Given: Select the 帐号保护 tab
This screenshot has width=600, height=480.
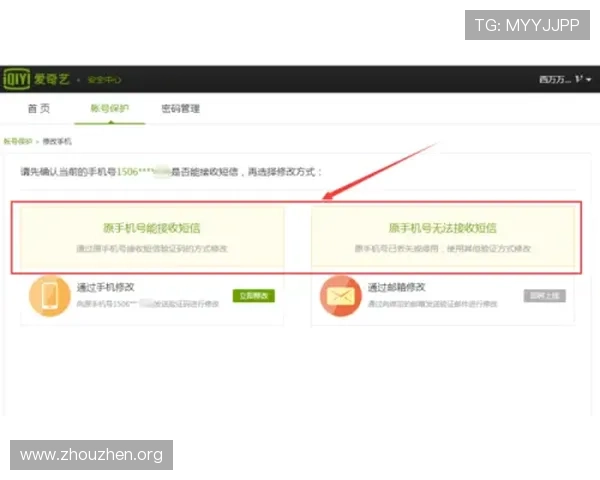Looking at the screenshot, I should [109, 108].
